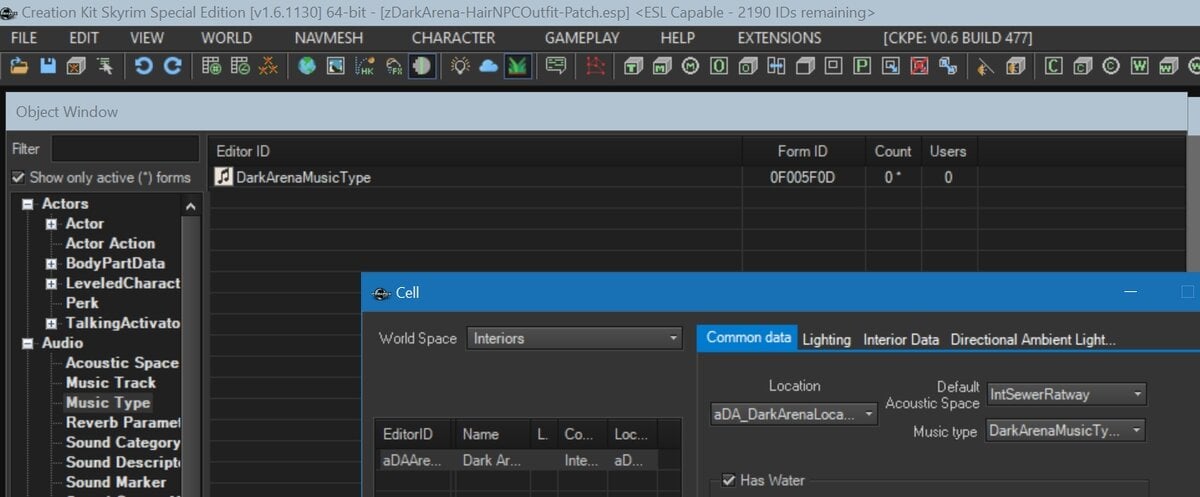Click the cube icon labeled T
This screenshot has width=1200, height=497.
(633, 66)
